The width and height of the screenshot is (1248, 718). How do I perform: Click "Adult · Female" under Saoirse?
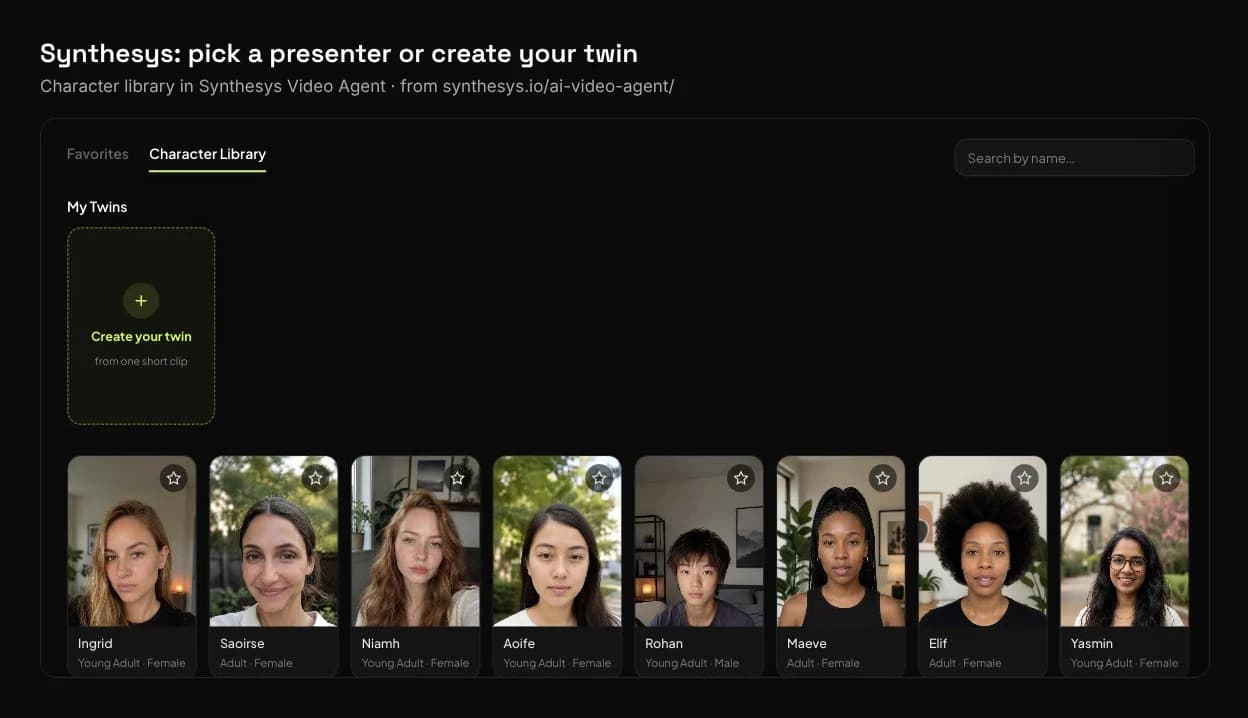[x=256, y=663]
